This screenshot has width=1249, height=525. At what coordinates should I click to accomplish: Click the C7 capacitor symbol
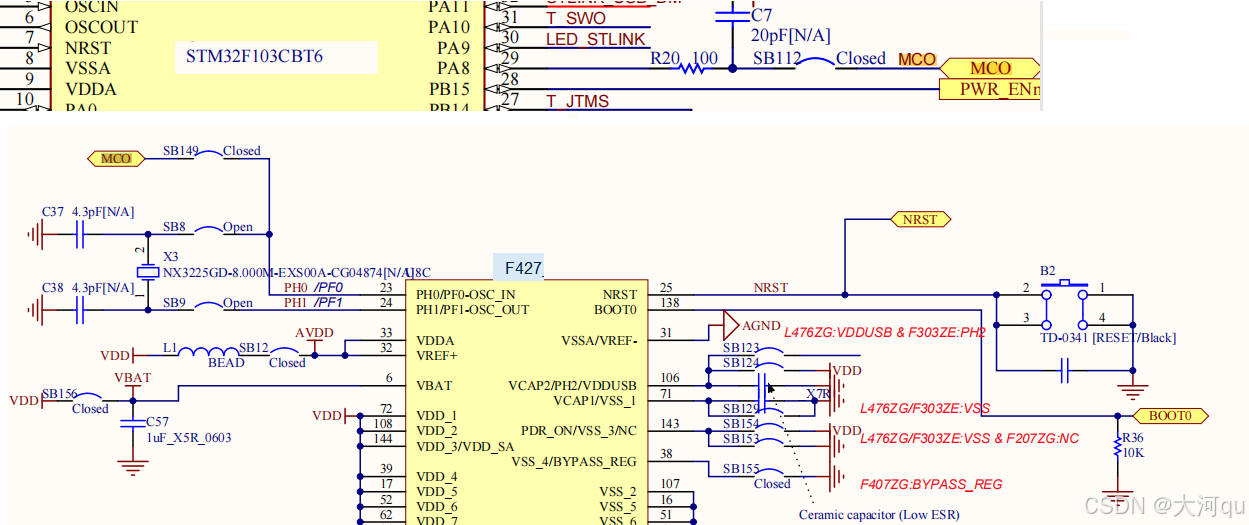coord(733,15)
